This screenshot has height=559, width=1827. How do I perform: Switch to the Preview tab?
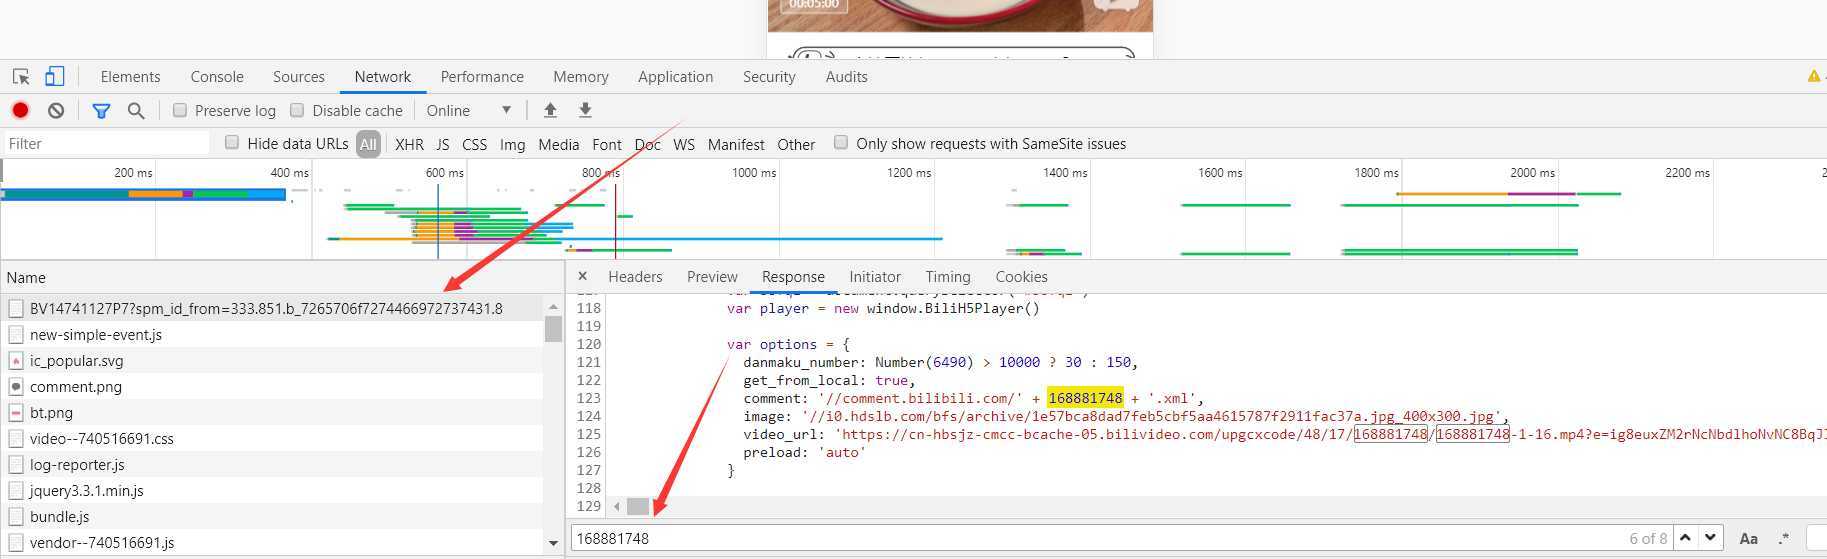(x=712, y=277)
